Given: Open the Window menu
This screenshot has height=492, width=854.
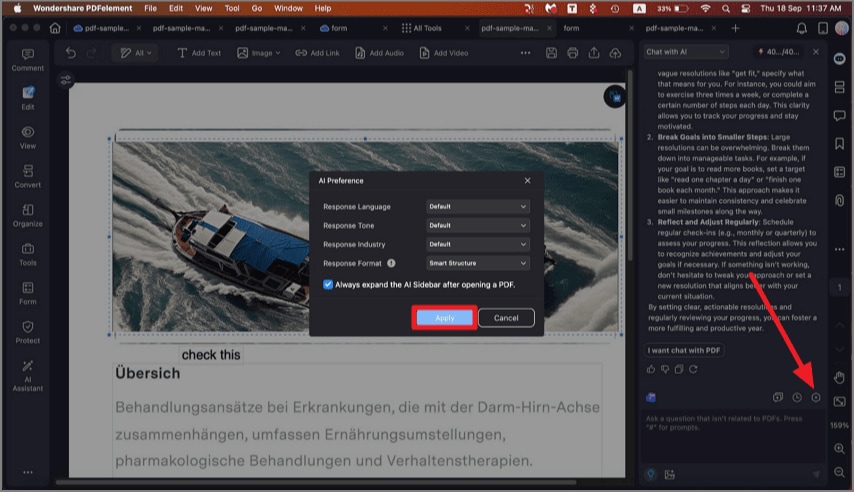Looking at the screenshot, I should pos(288,8).
